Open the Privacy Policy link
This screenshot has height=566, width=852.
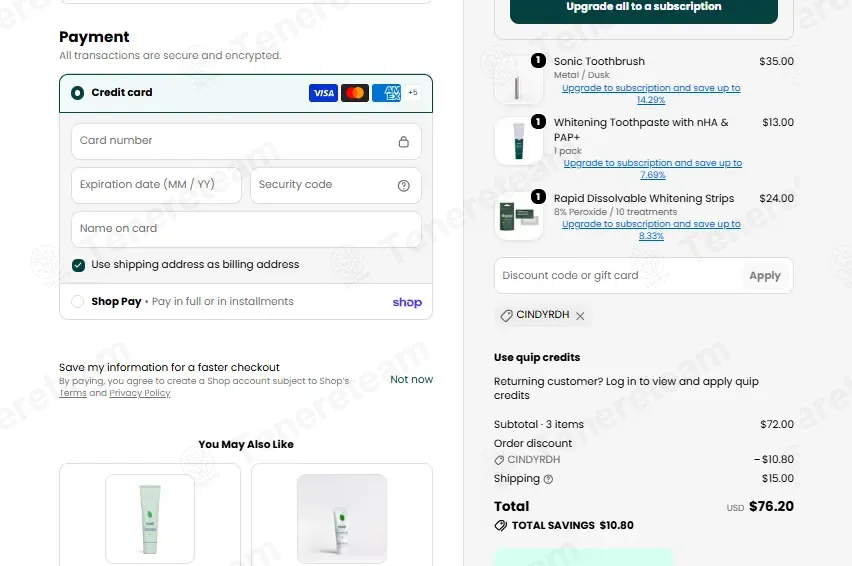click(140, 393)
